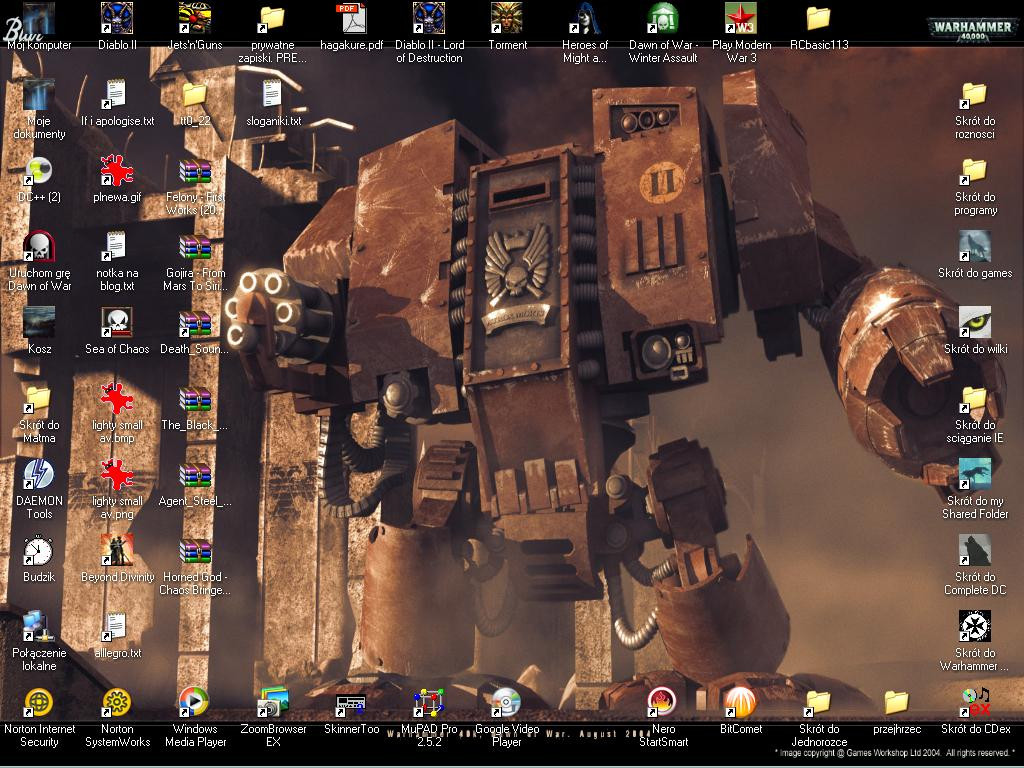The width and height of the screenshot is (1024, 768).
Task: Open the hagakure.pdf file
Action: point(351,18)
